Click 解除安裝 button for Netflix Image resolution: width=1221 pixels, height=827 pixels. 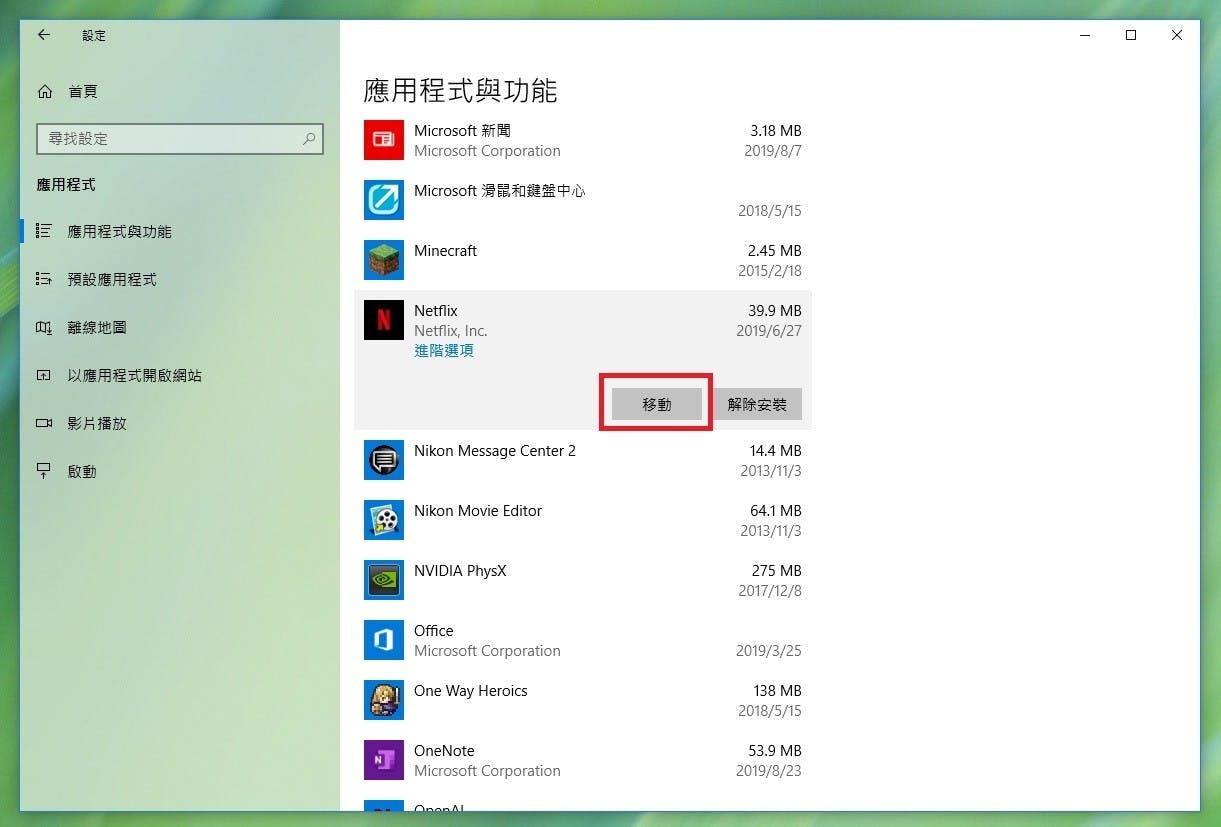[757, 404]
